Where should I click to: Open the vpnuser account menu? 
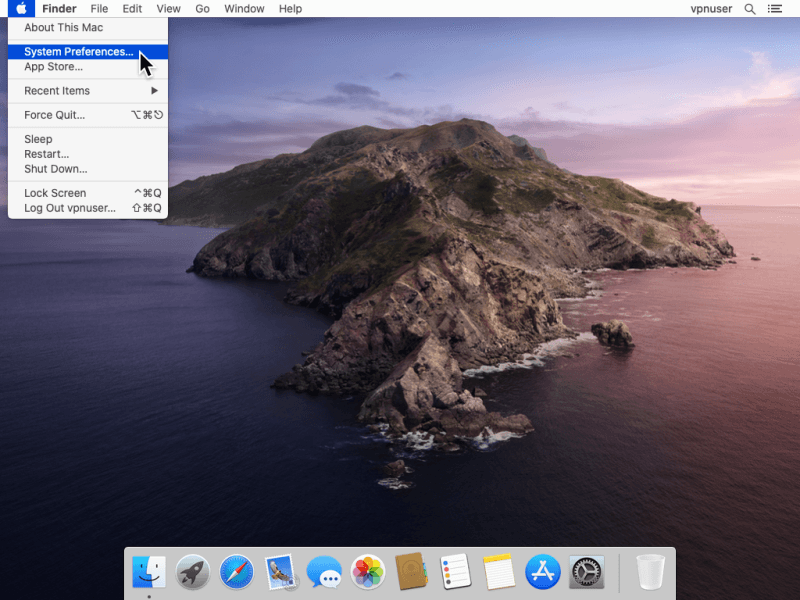tap(711, 9)
